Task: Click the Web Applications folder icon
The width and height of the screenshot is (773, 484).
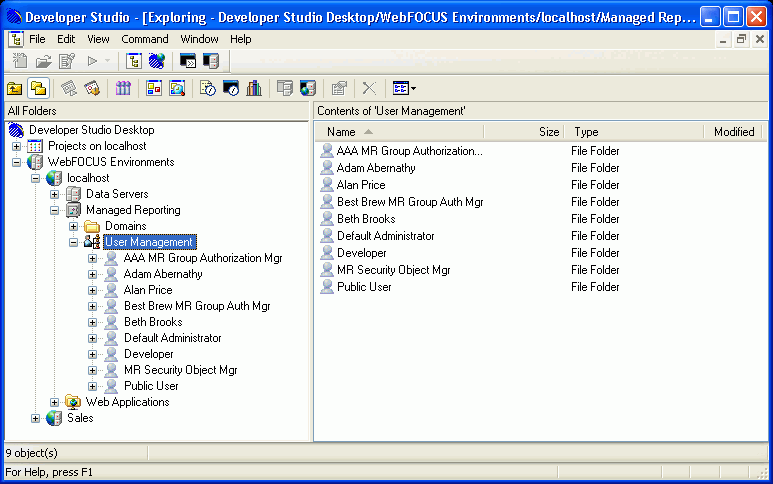Action: pos(73,402)
